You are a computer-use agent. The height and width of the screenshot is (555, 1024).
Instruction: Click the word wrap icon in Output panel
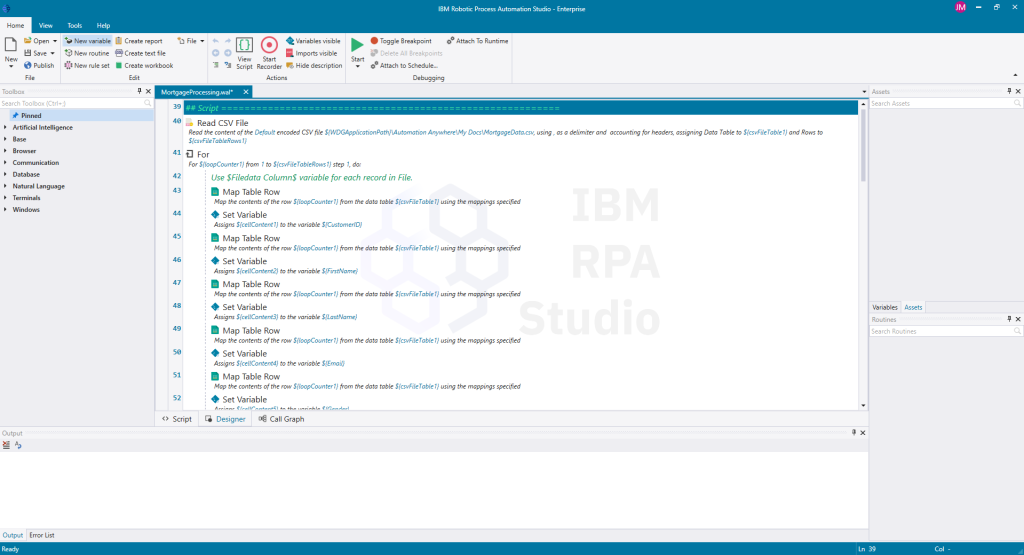pyautogui.click(x=18, y=445)
